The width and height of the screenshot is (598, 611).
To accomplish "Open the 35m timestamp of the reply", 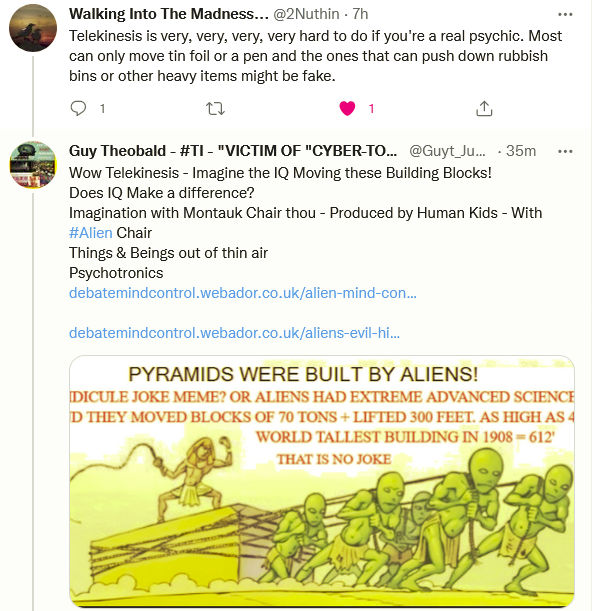I will (521, 151).
